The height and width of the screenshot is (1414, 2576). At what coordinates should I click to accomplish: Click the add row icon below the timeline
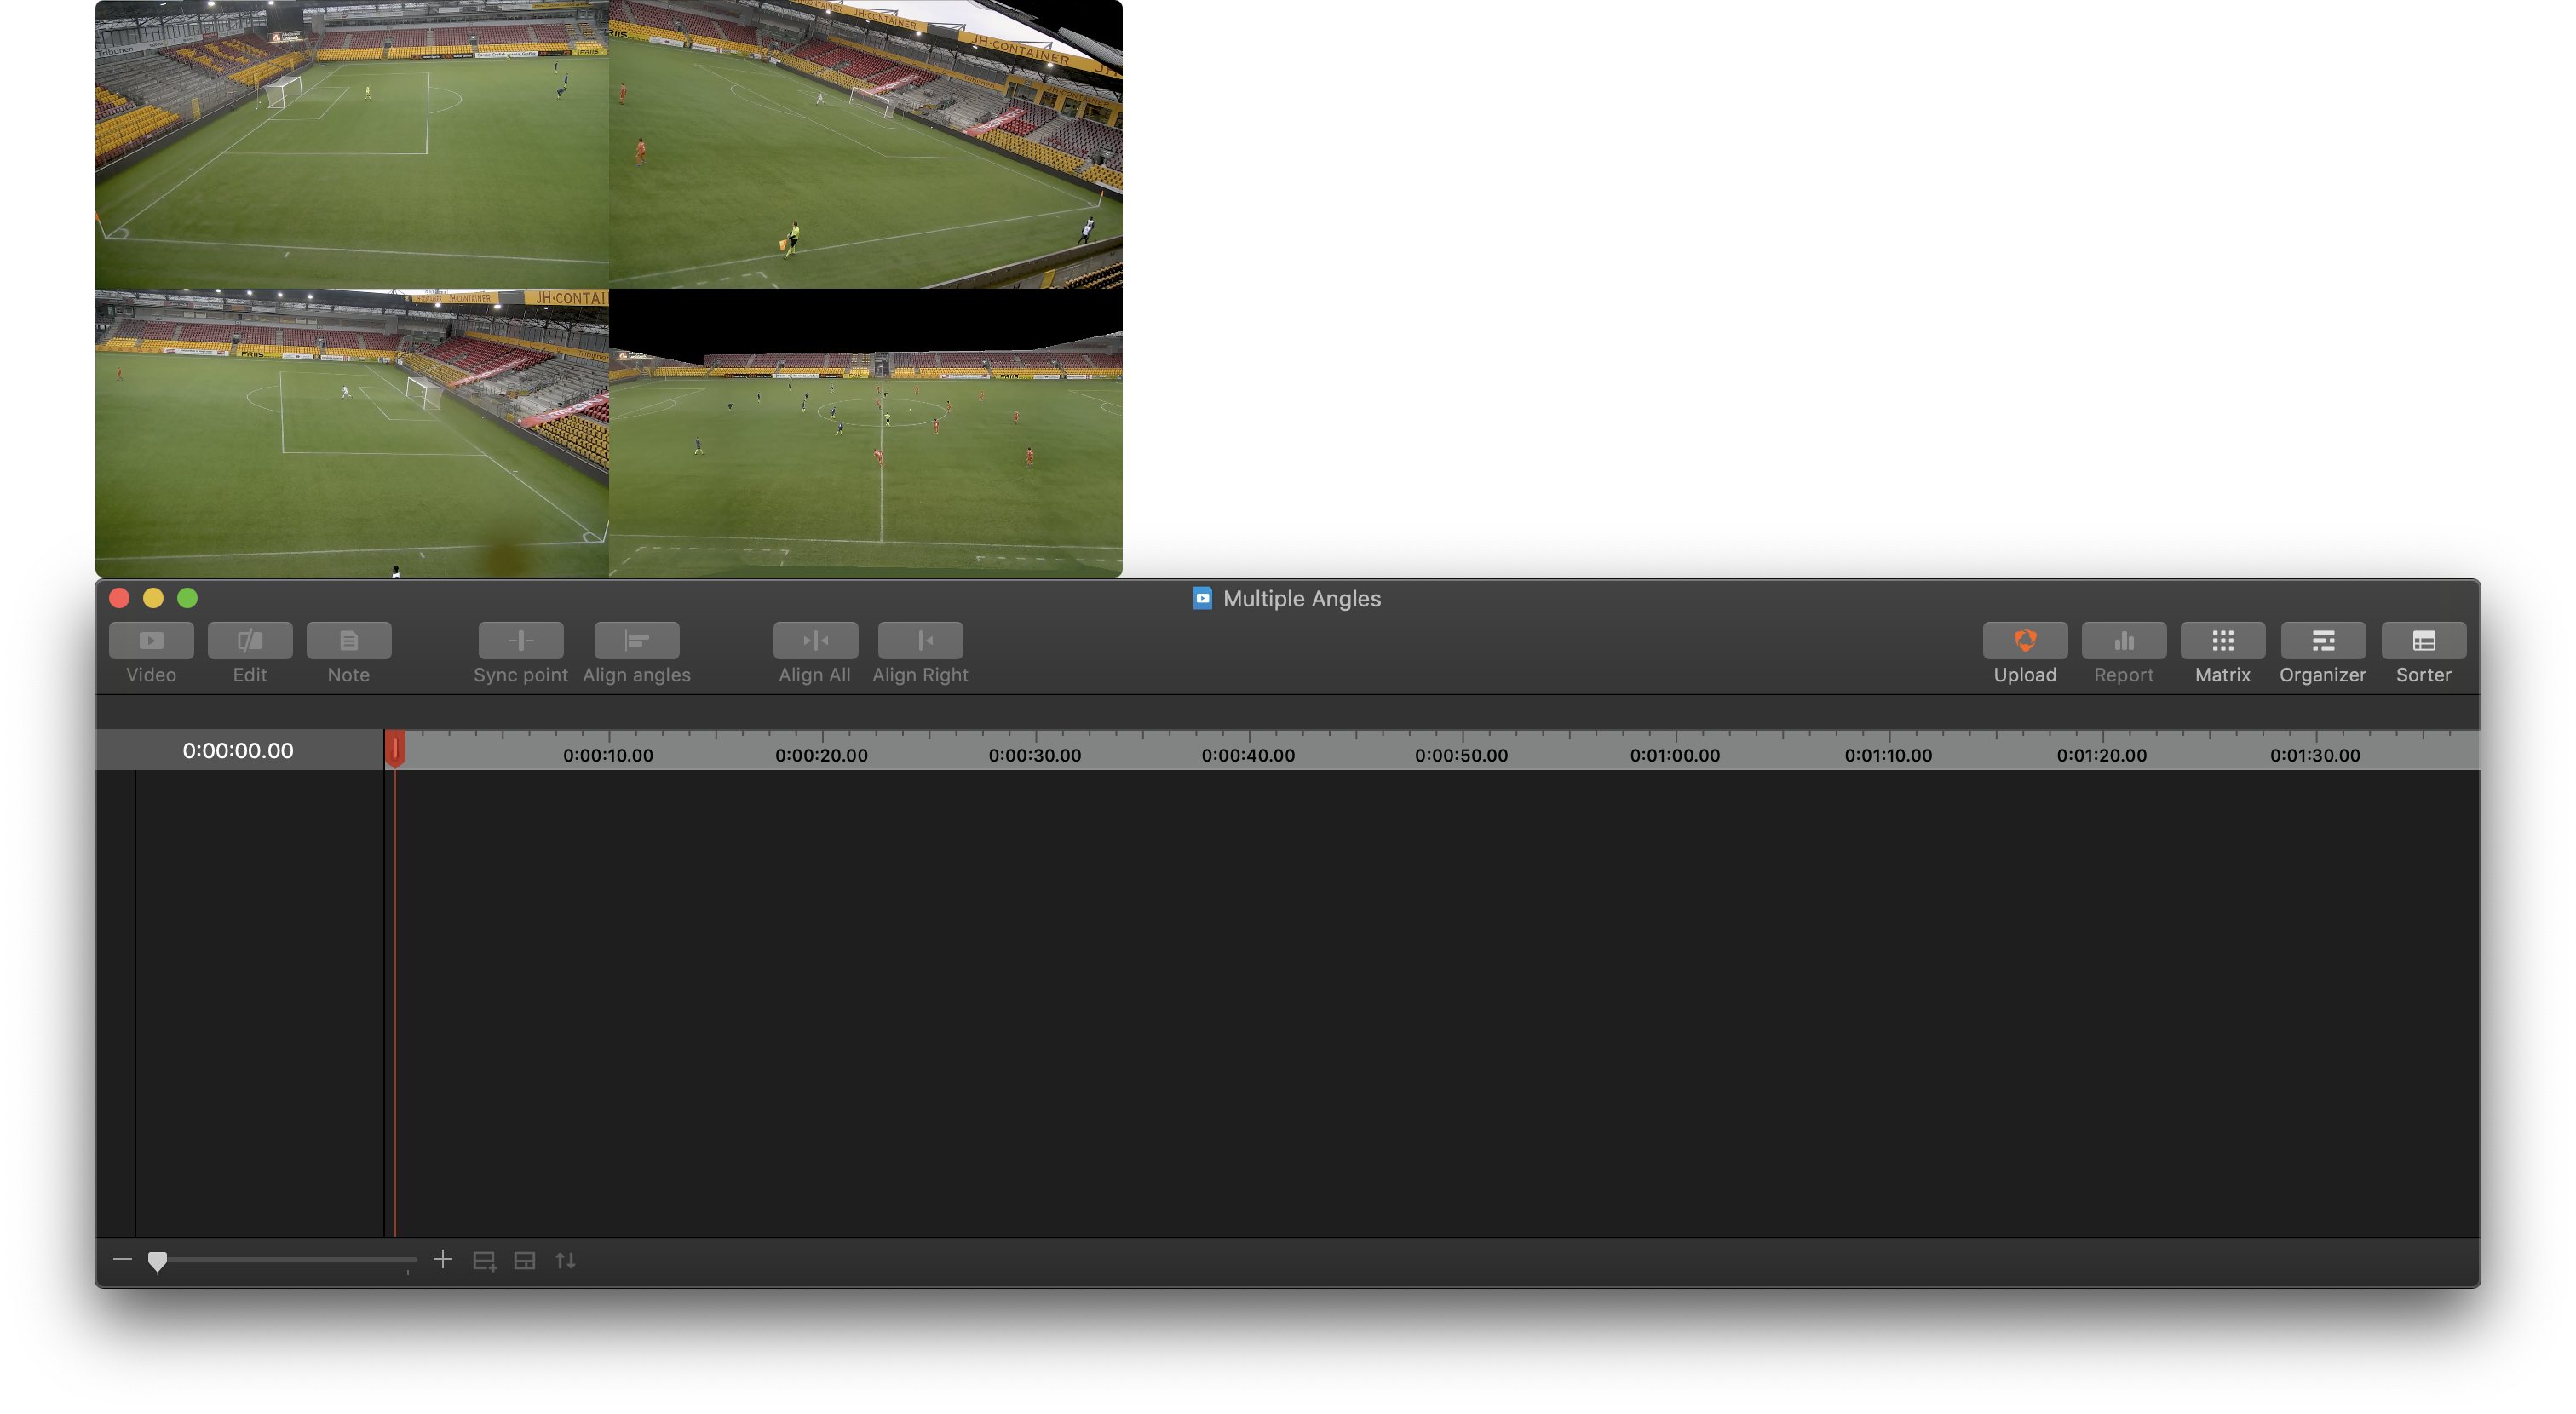(x=485, y=1260)
